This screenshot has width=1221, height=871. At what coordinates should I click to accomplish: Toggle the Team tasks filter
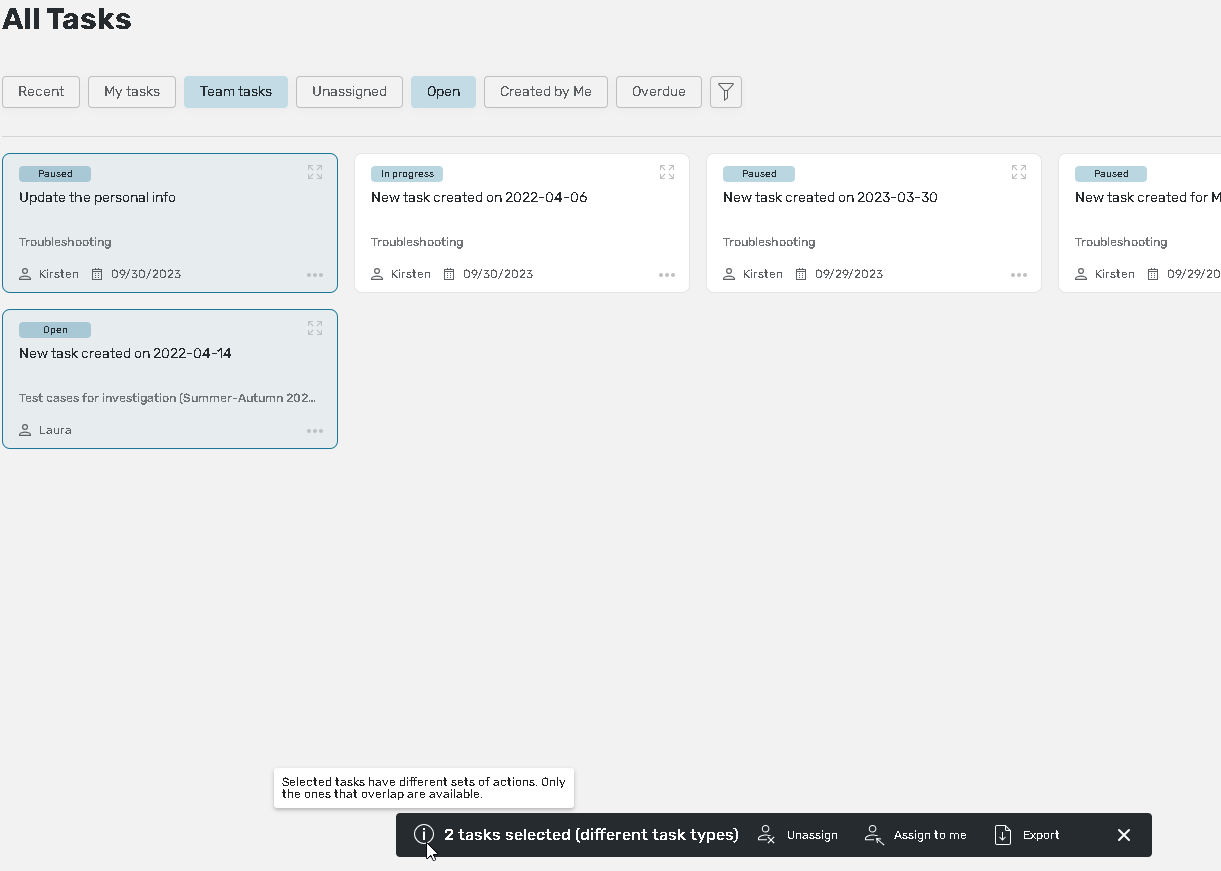pos(236,92)
